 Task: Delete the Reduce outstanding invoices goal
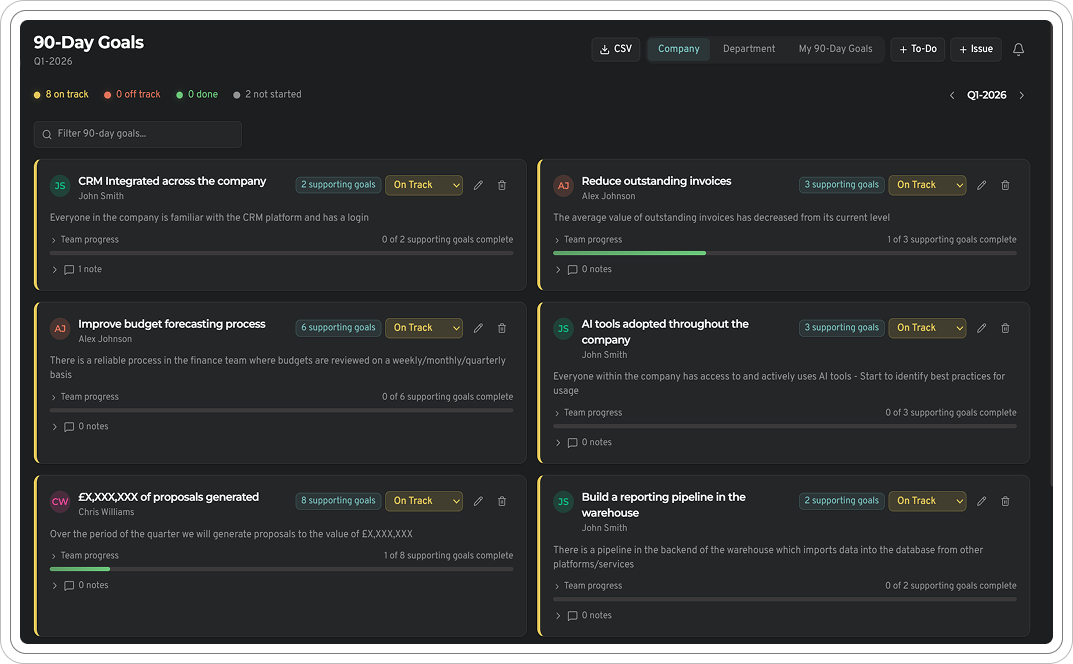coord(1005,184)
